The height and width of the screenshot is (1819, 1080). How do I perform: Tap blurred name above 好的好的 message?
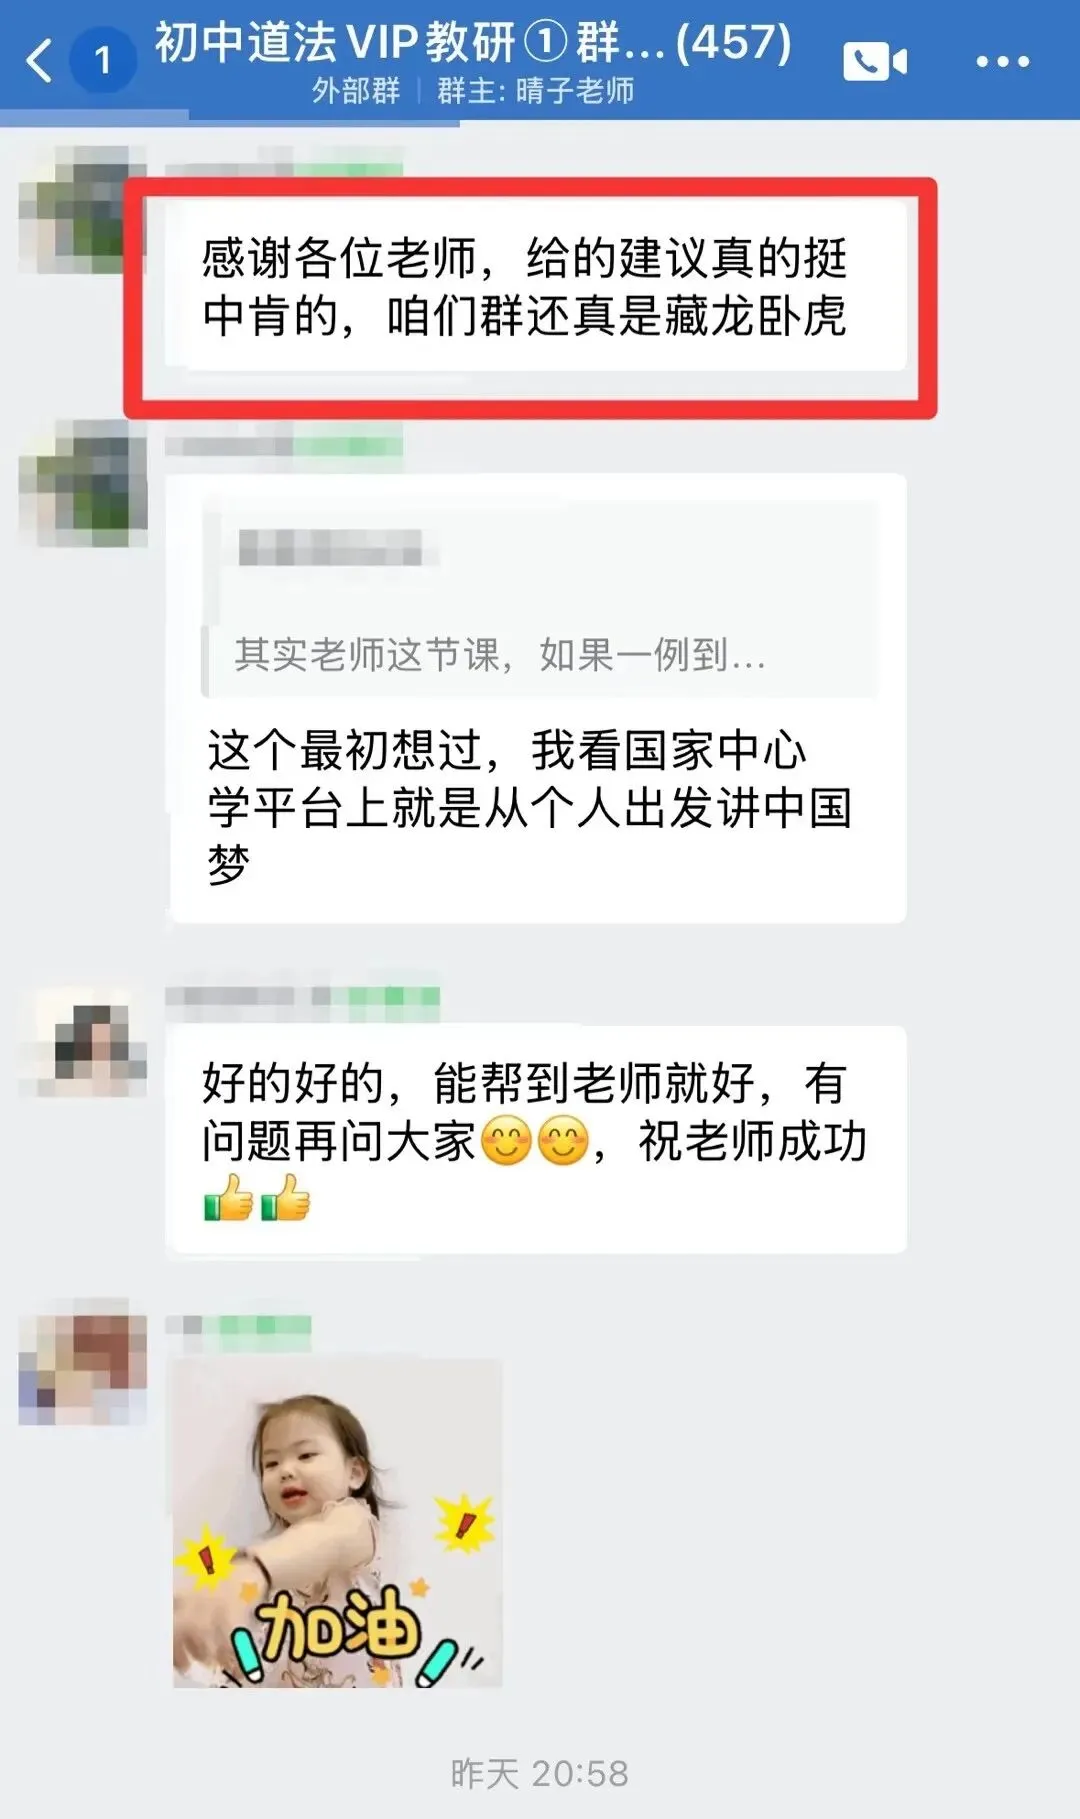pyautogui.click(x=302, y=996)
